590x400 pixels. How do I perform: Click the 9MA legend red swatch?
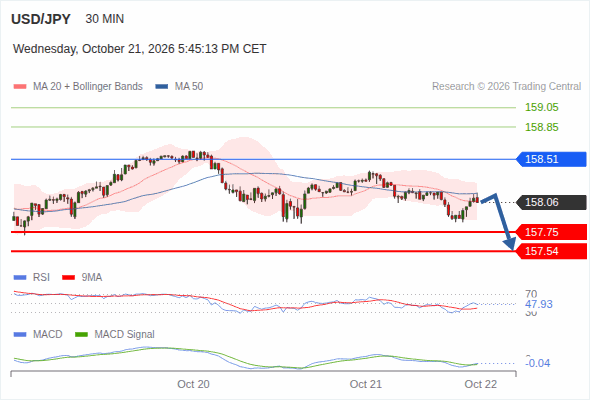tap(68, 278)
